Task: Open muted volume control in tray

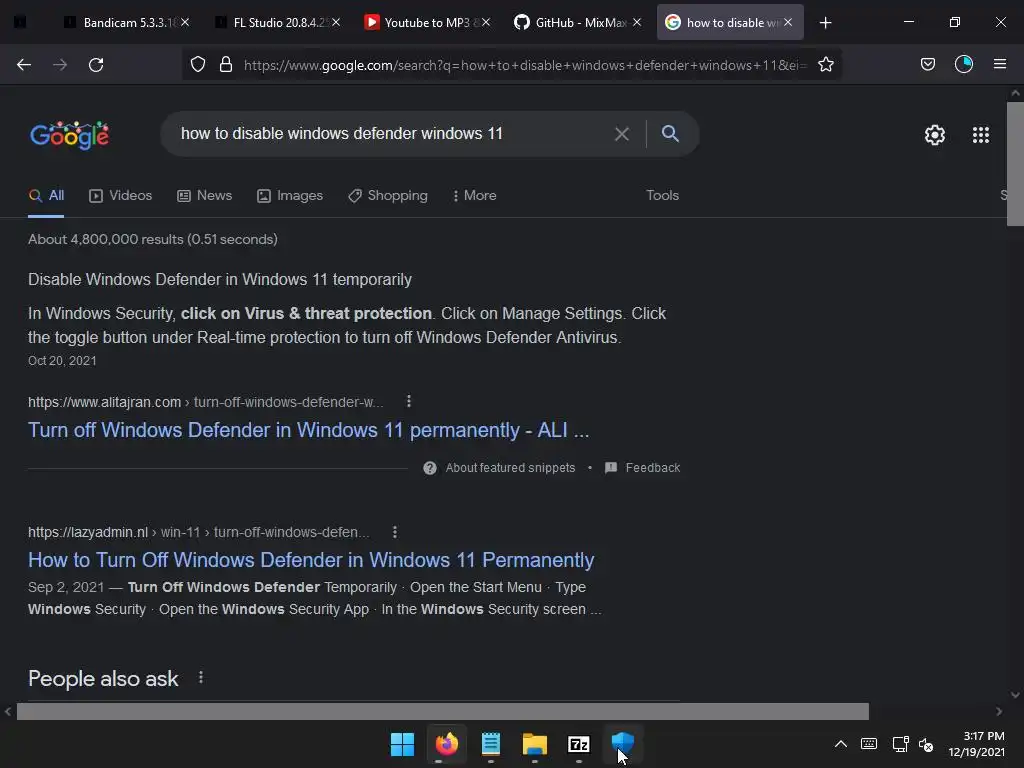Action: point(926,744)
